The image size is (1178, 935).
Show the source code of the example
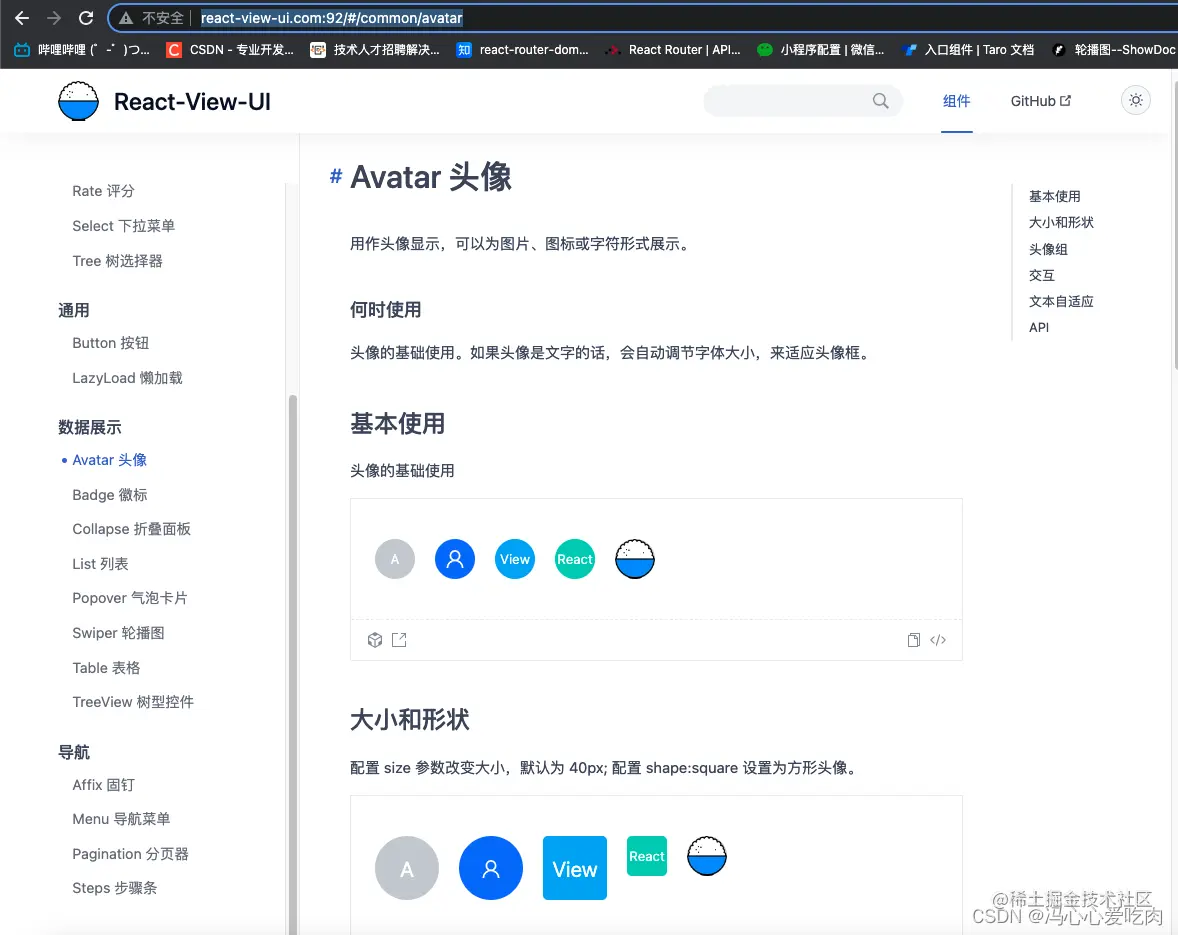937,639
